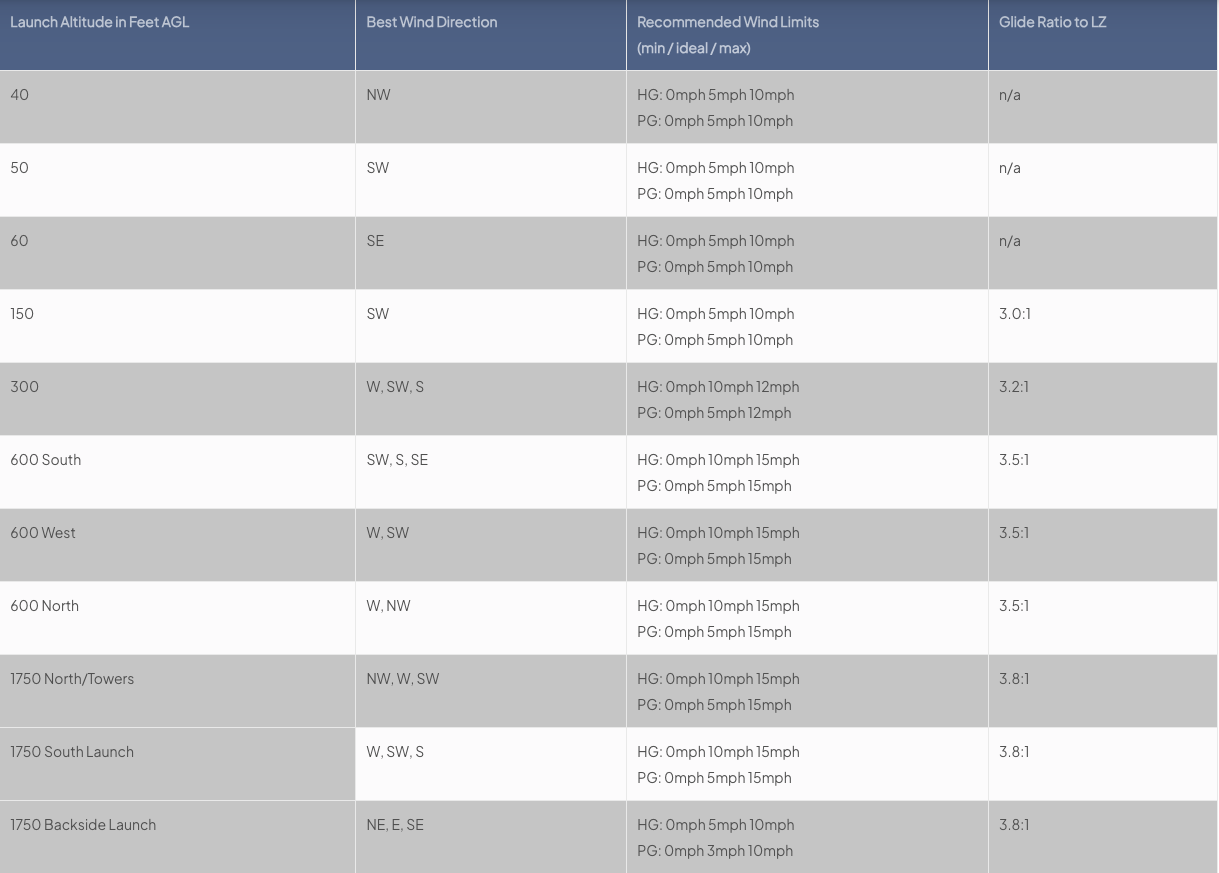Select the 3.0:1 glide ratio cell
The width and height of the screenshot is (1219, 873).
tap(1103, 326)
